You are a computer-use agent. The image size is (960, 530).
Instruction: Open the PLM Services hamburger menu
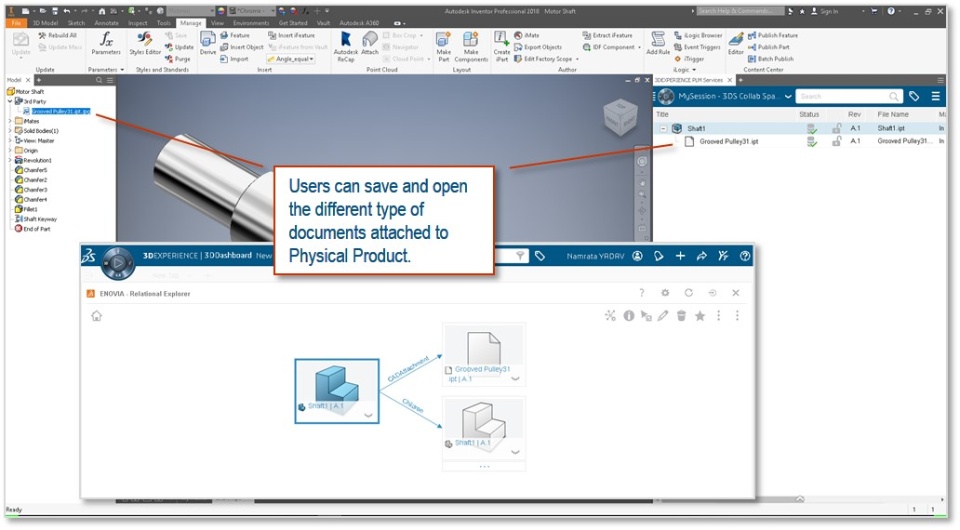tap(936, 96)
